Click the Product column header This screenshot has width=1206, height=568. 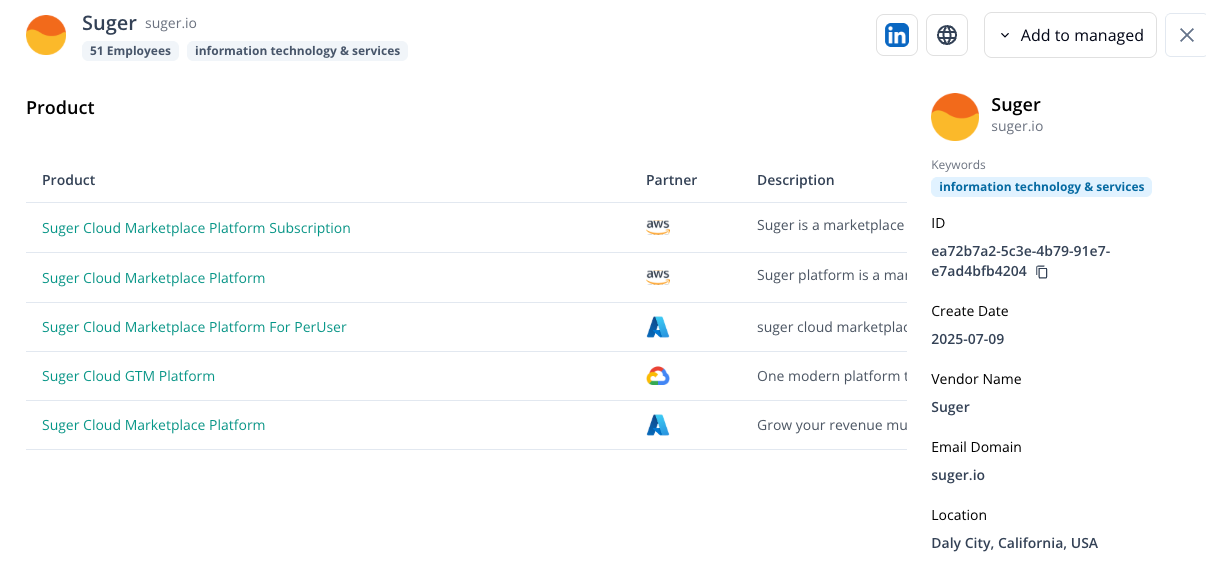69,180
